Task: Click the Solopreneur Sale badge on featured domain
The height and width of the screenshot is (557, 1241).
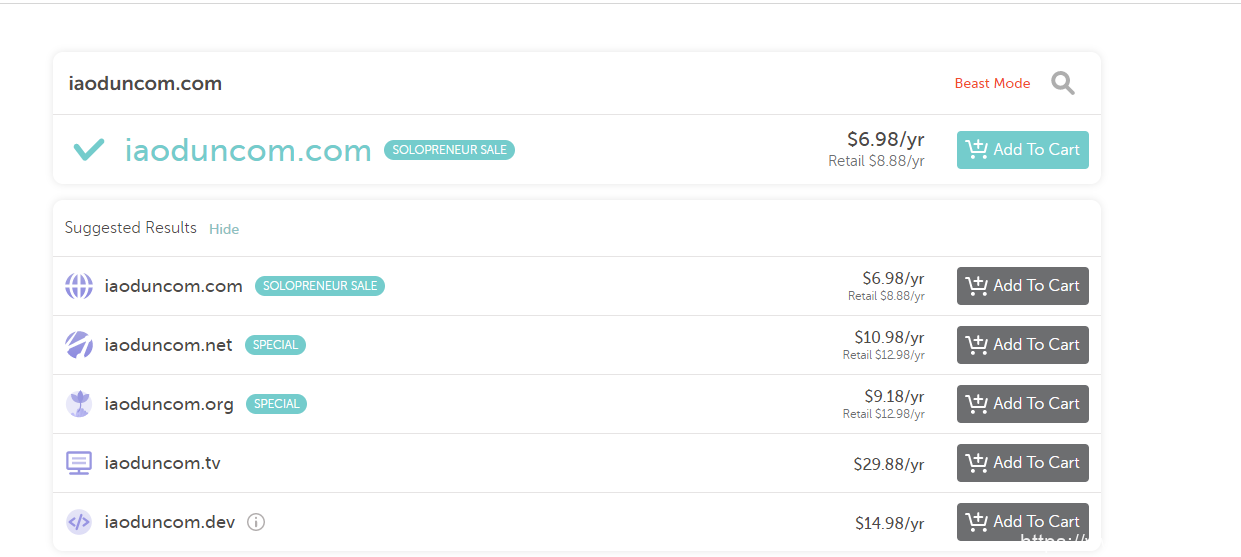Action: [x=449, y=150]
